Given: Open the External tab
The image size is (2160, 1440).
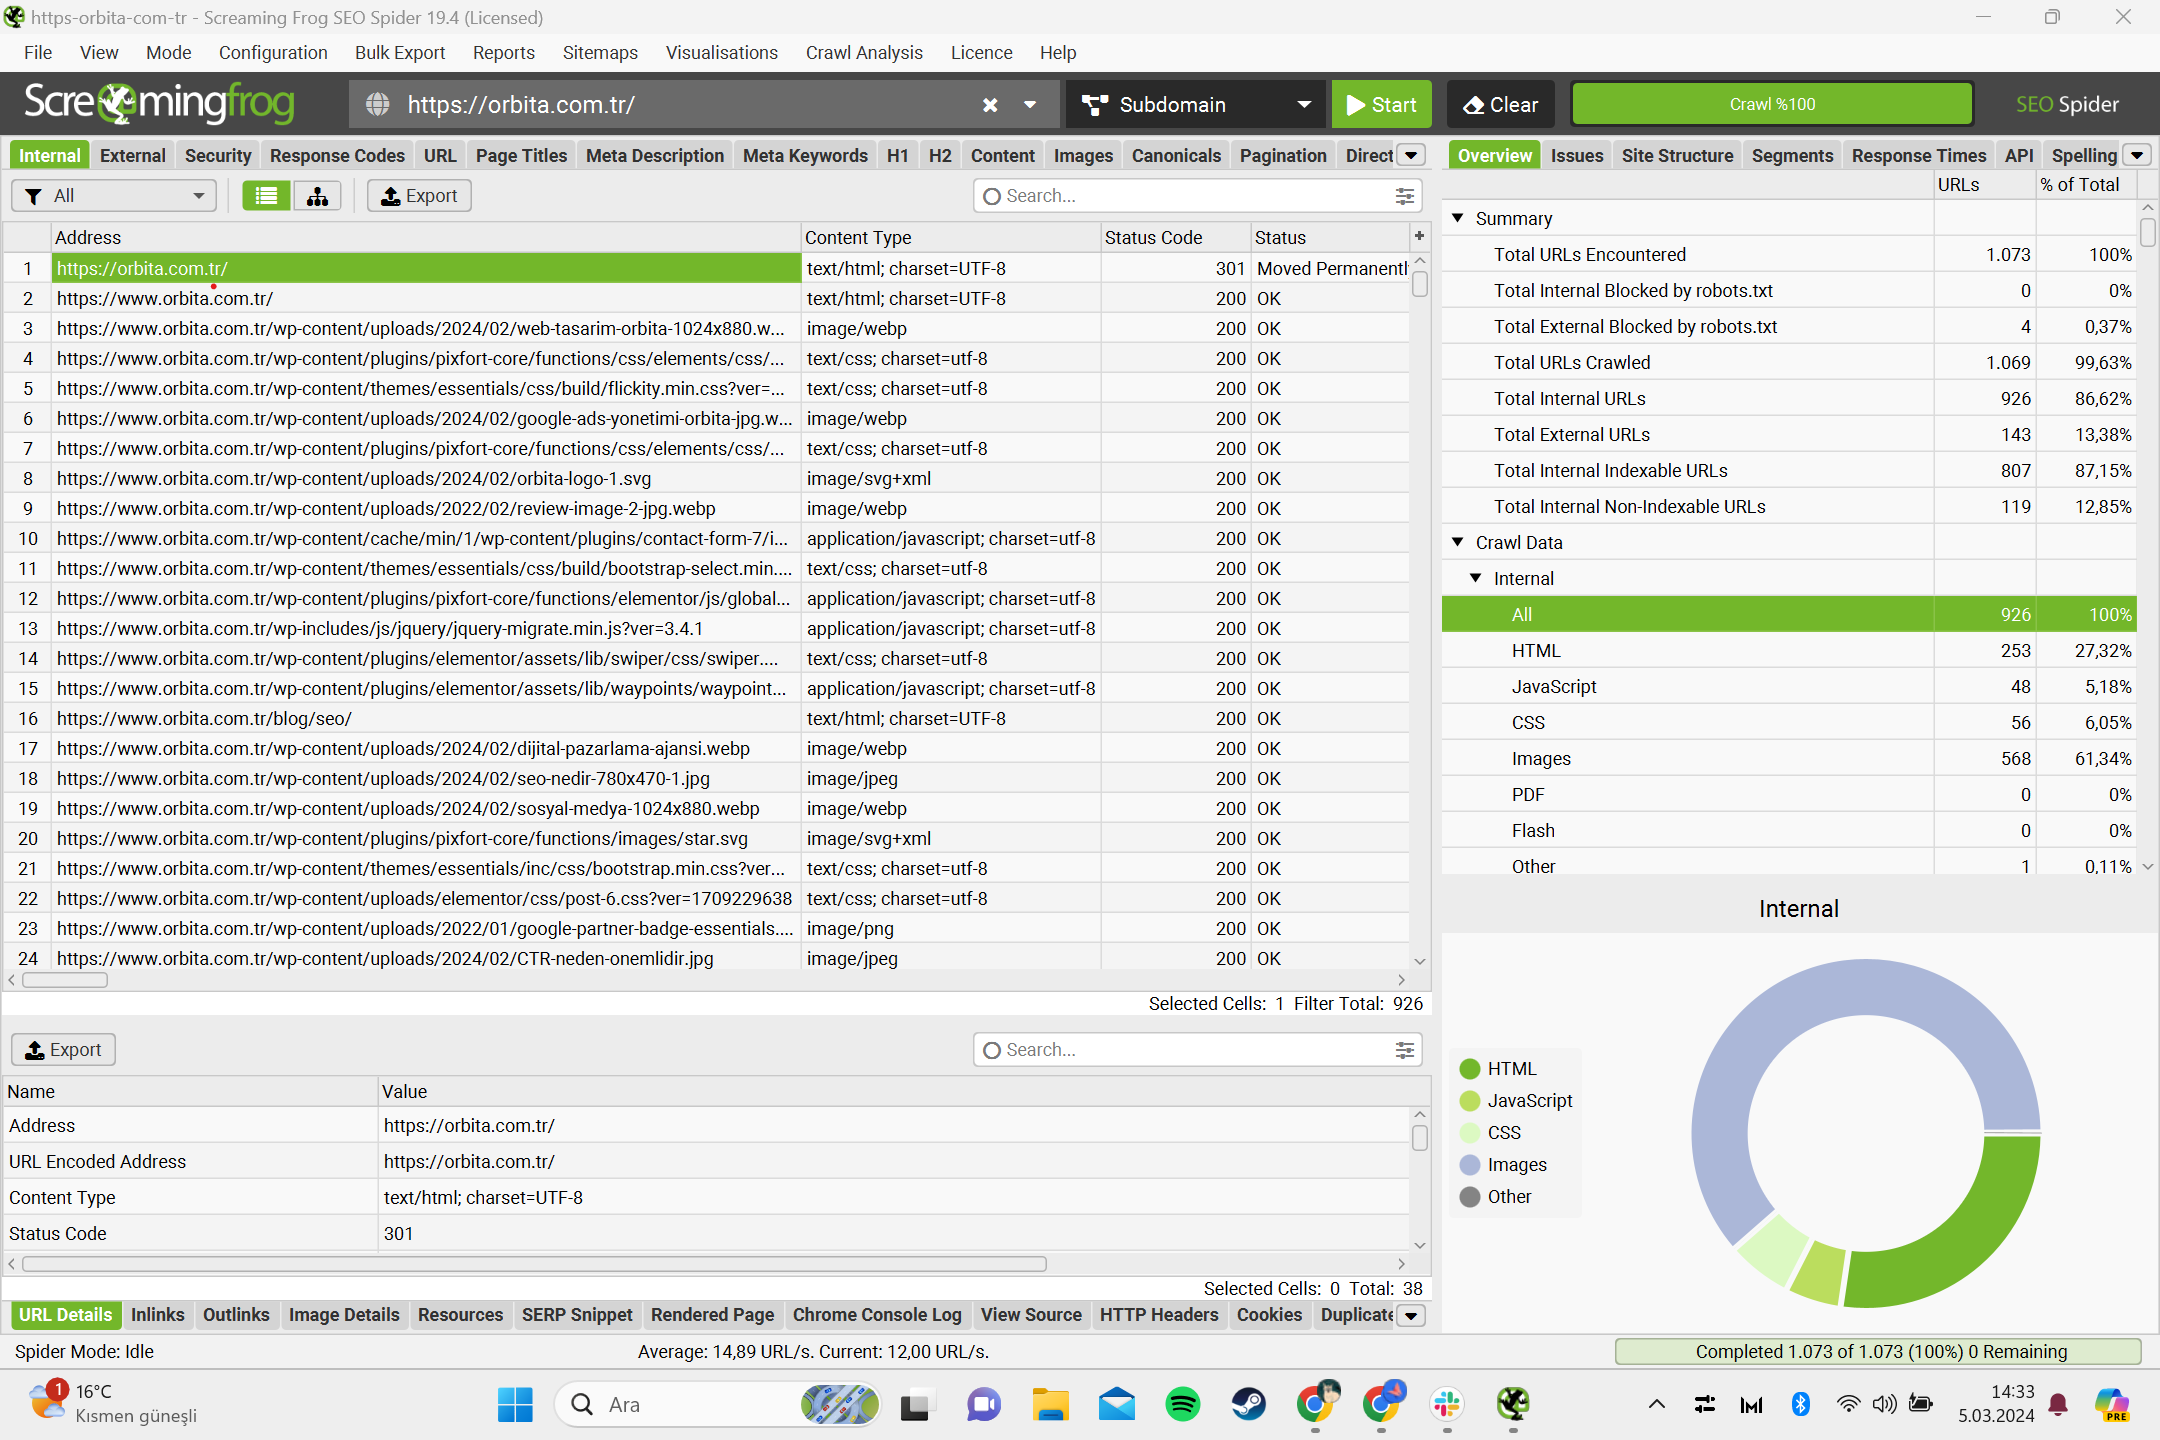Looking at the screenshot, I should (x=133, y=155).
